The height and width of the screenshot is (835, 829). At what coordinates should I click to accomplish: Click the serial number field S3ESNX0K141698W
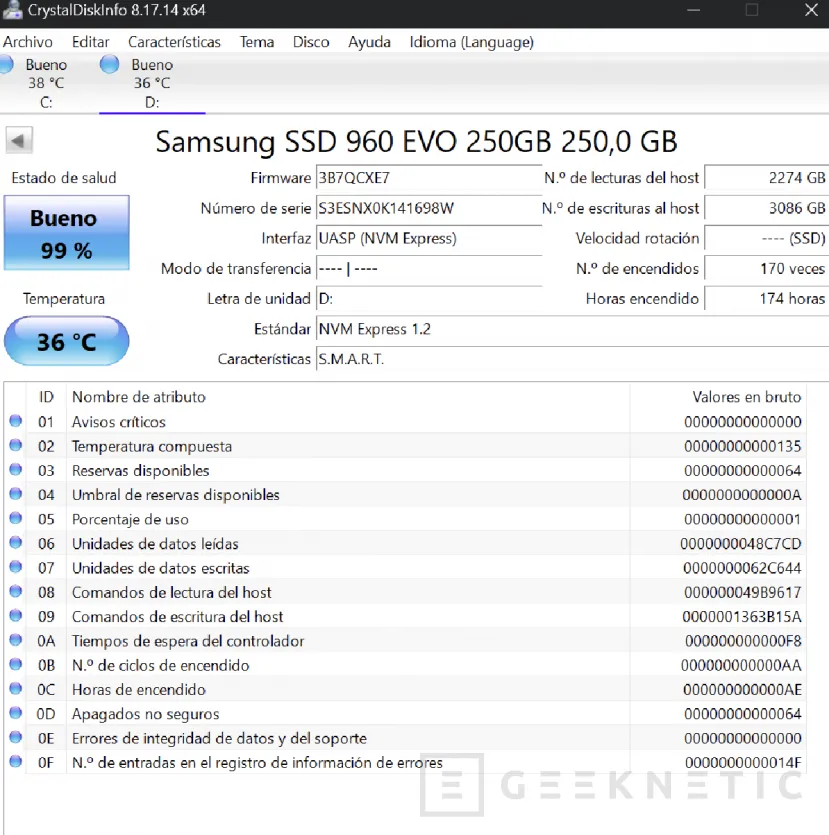429,208
